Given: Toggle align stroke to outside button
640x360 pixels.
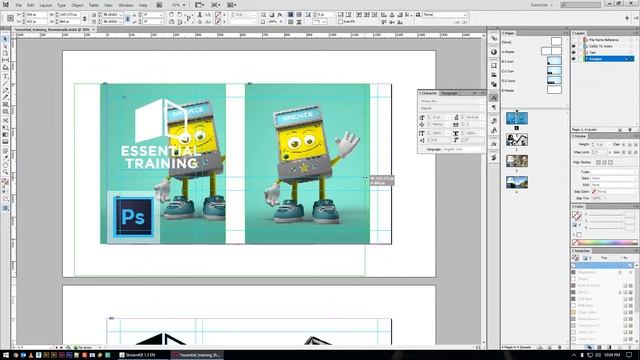Looking at the screenshot, I should pyautogui.click(x=611, y=162).
